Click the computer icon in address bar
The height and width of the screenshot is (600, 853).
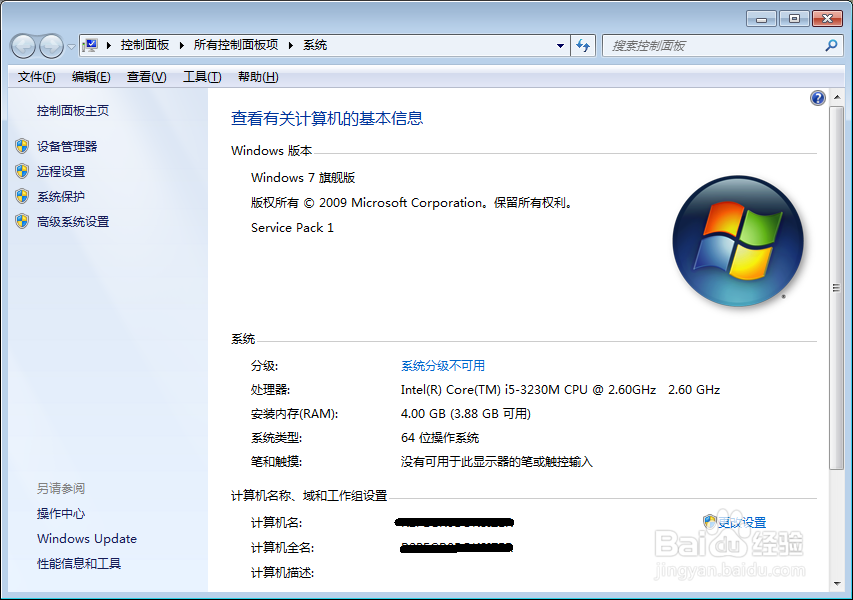click(90, 45)
